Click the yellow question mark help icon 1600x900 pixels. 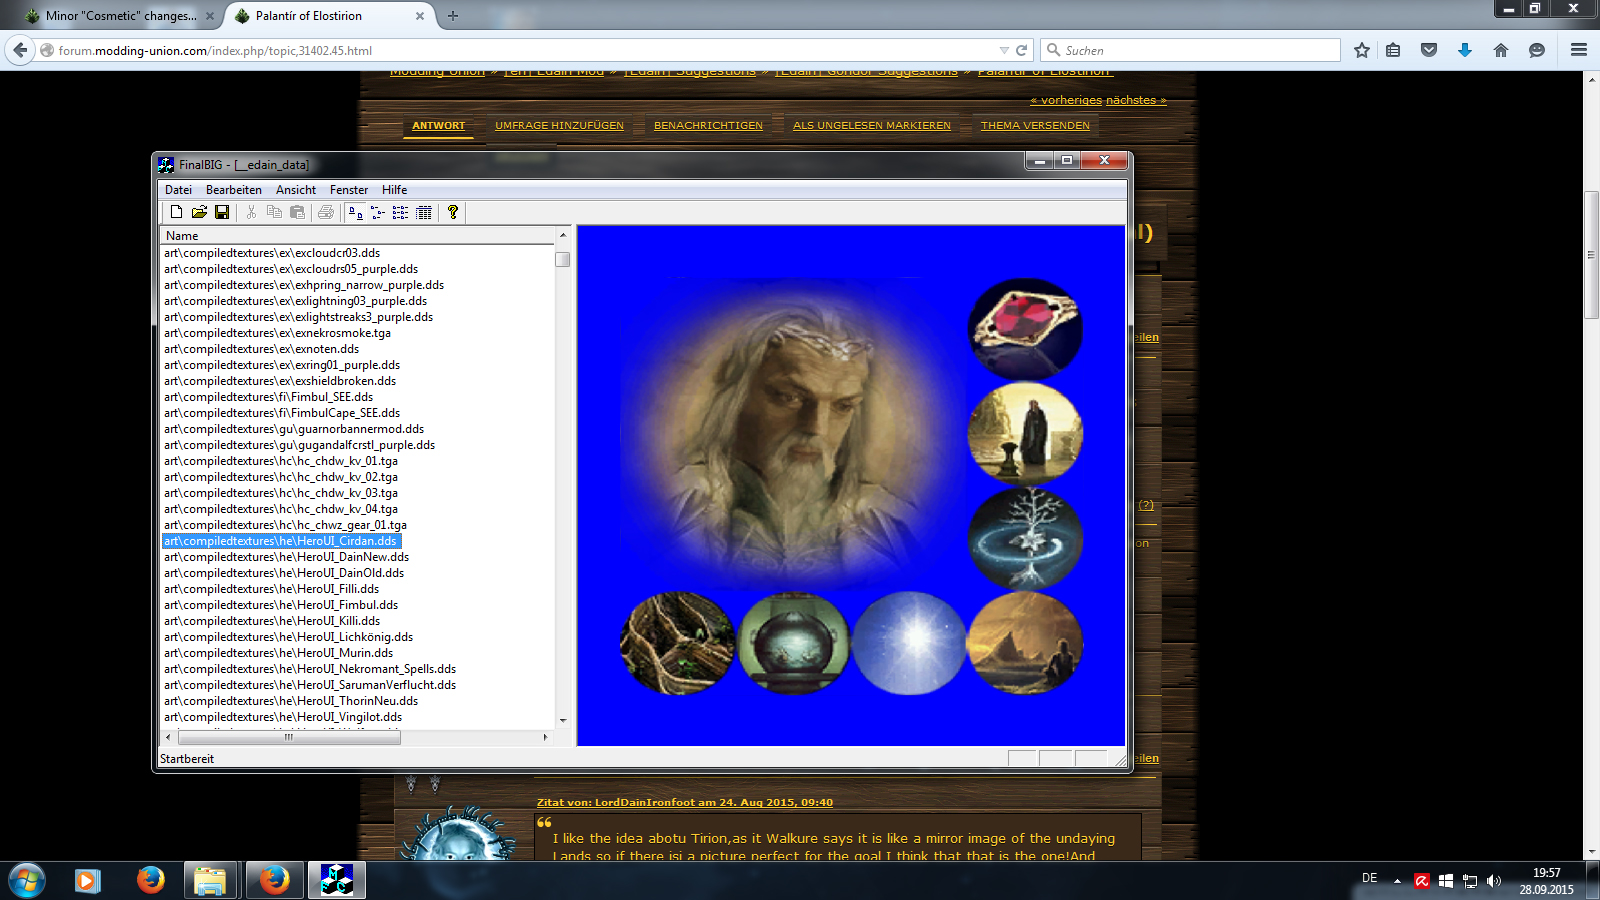click(453, 212)
